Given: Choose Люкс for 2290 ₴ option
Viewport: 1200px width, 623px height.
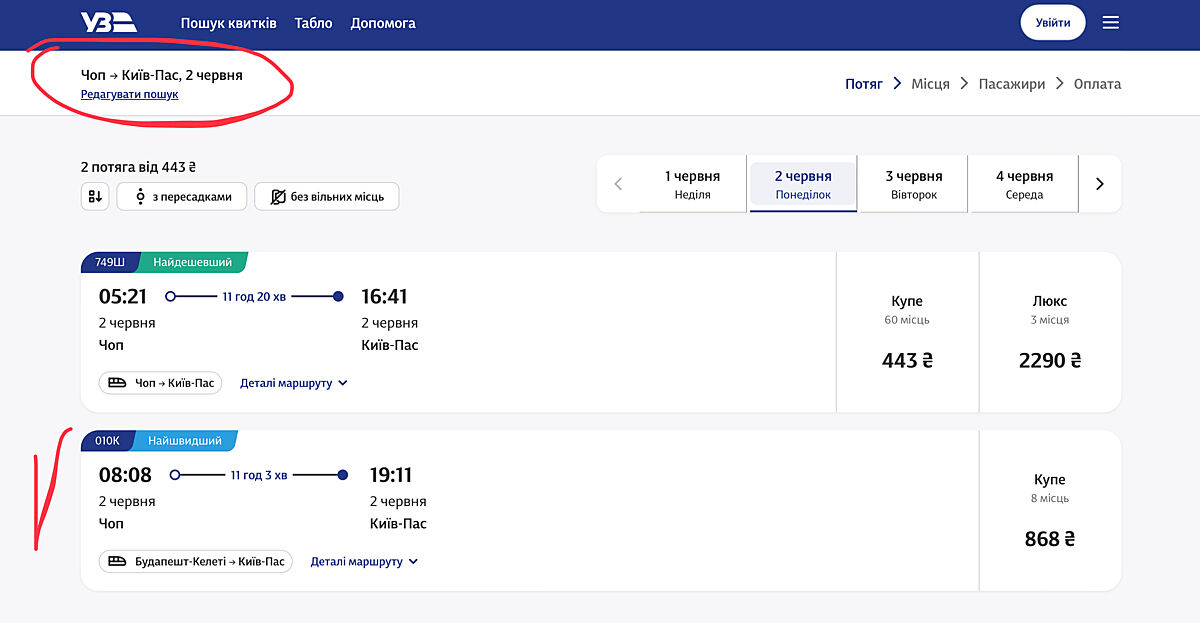Looking at the screenshot, I should (1049, 332).
